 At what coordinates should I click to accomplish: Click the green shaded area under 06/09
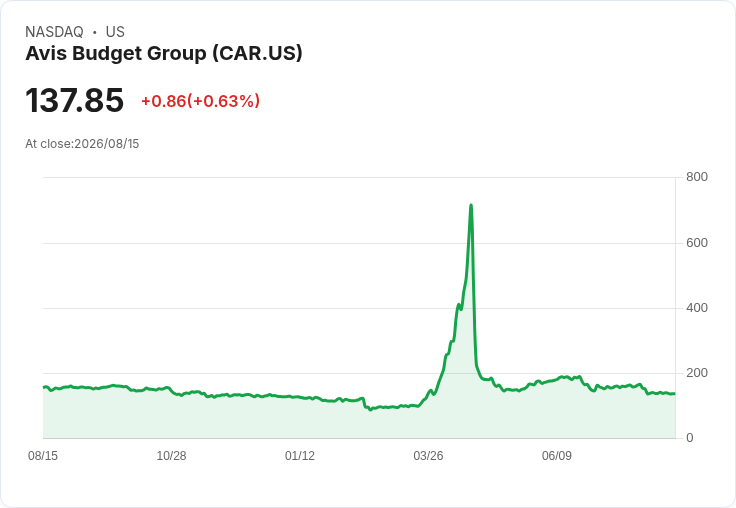pyautogui.click(x=557, y=411)
